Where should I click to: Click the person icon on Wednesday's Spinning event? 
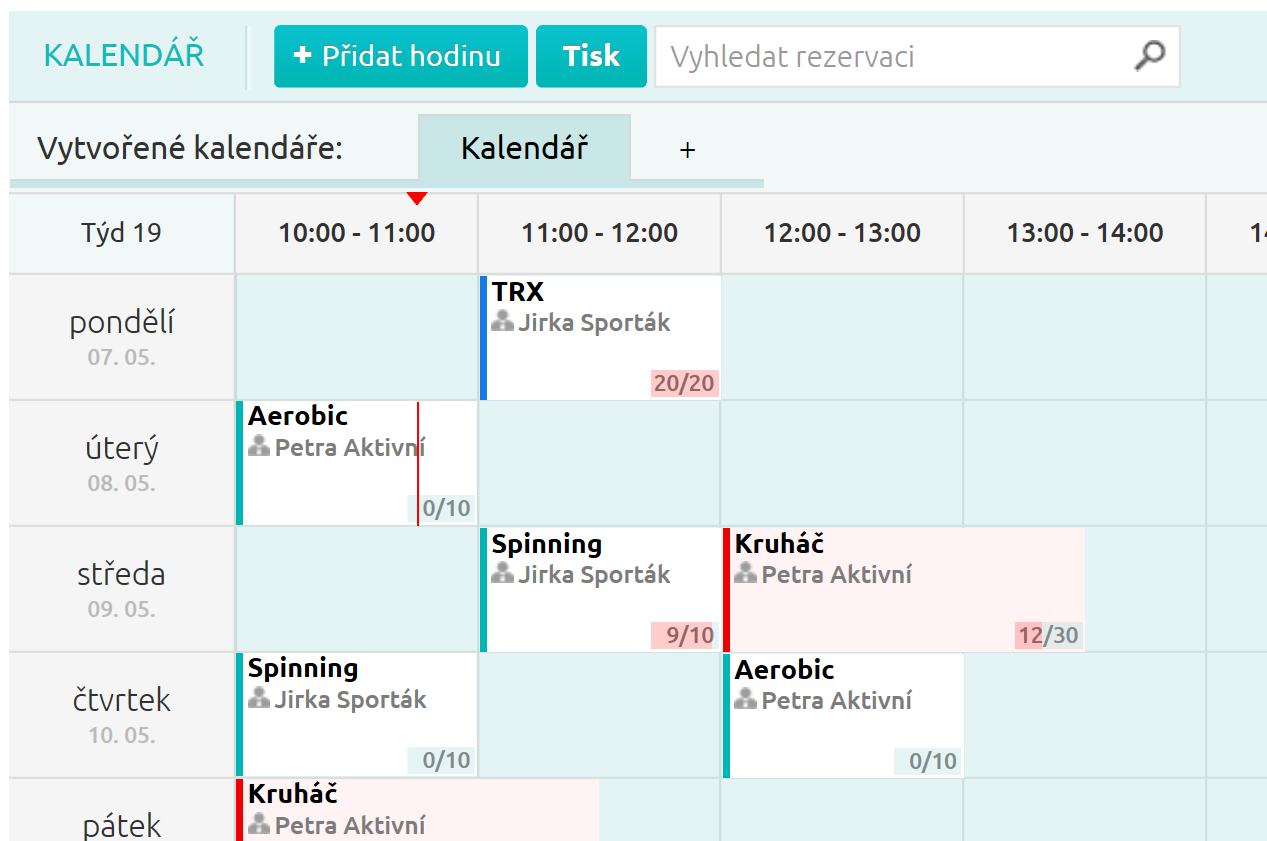502,574
